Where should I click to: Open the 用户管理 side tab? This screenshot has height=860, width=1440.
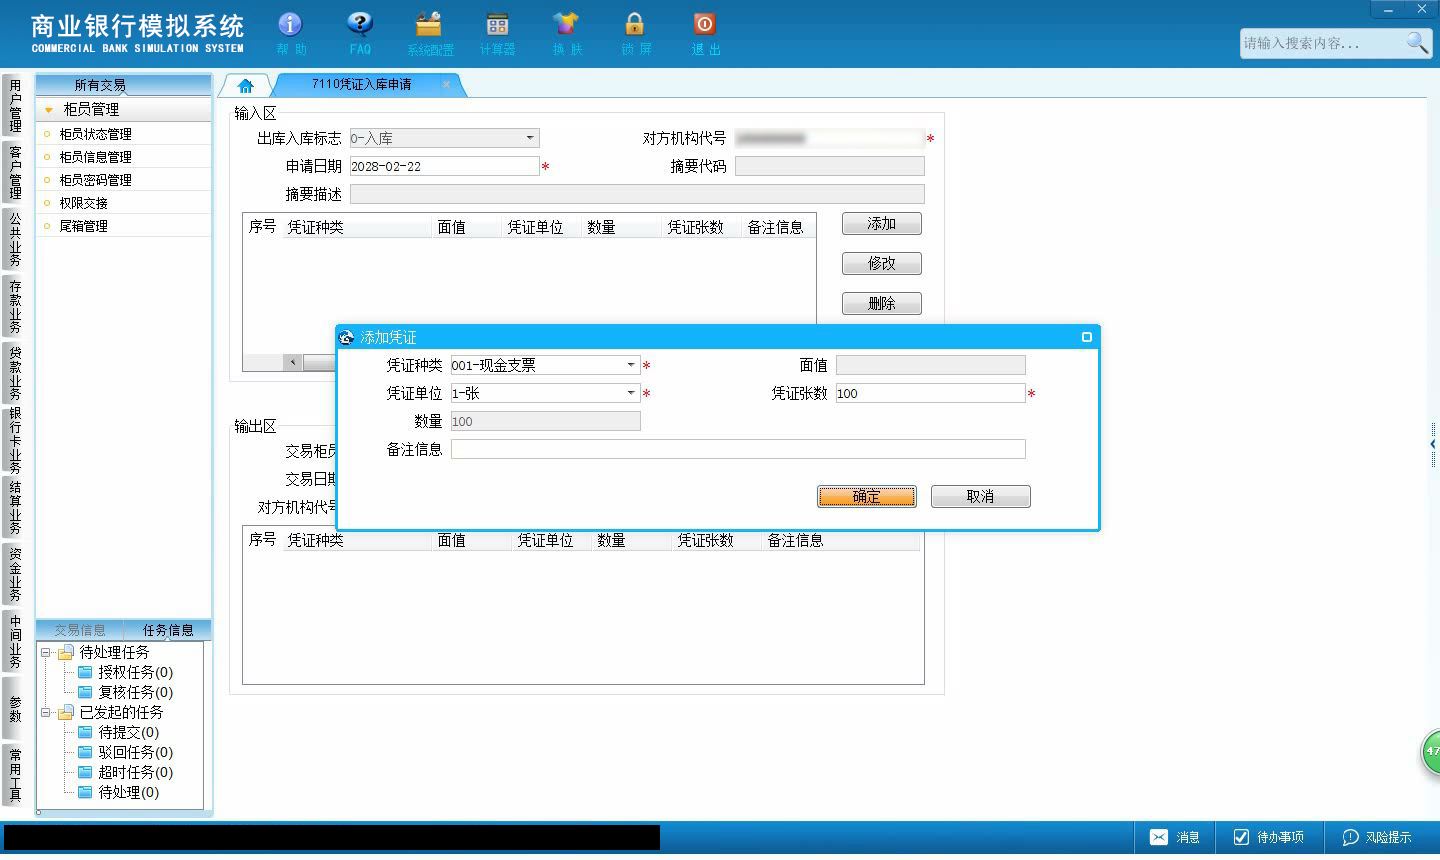(x=15, y=106)
